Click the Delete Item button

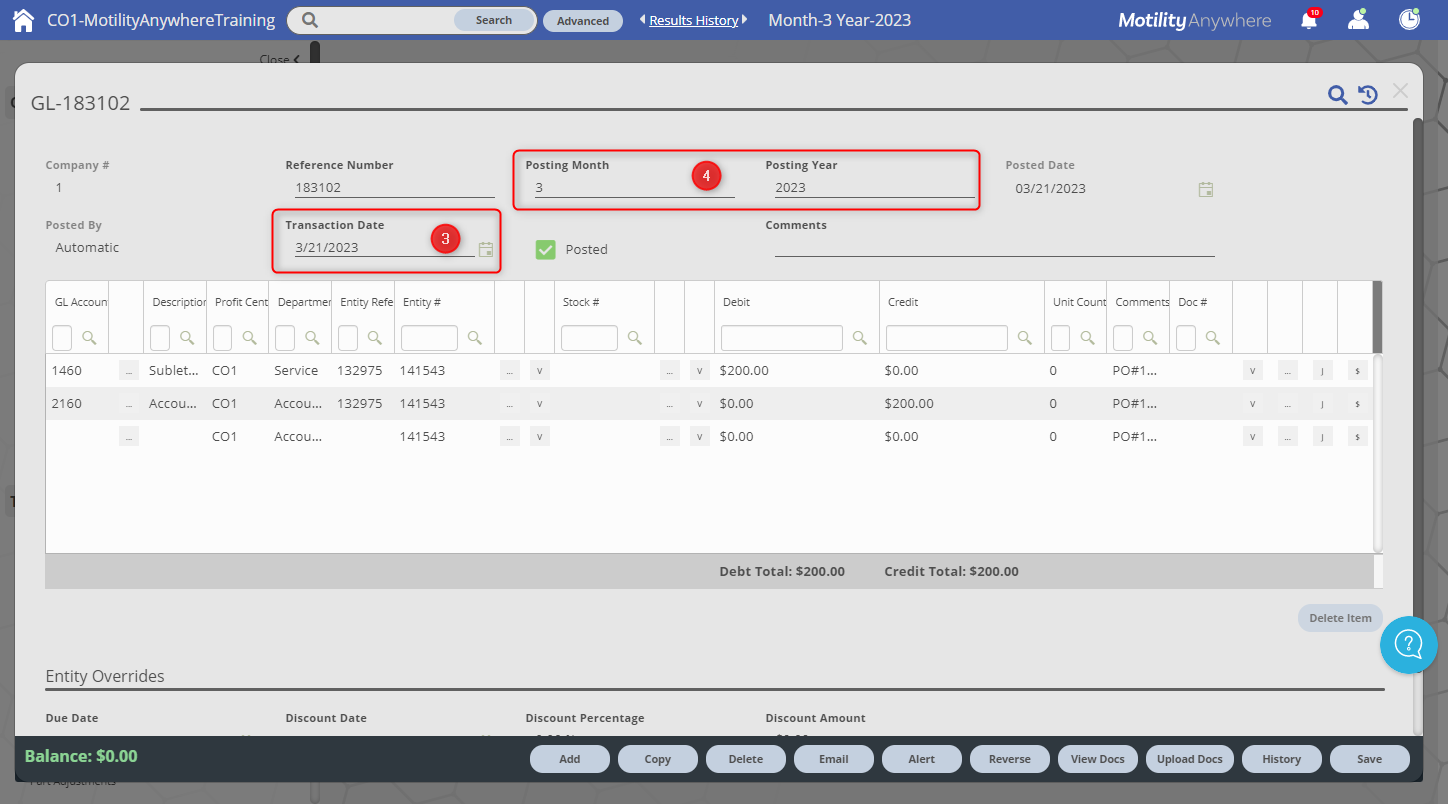click(1341, 618)
